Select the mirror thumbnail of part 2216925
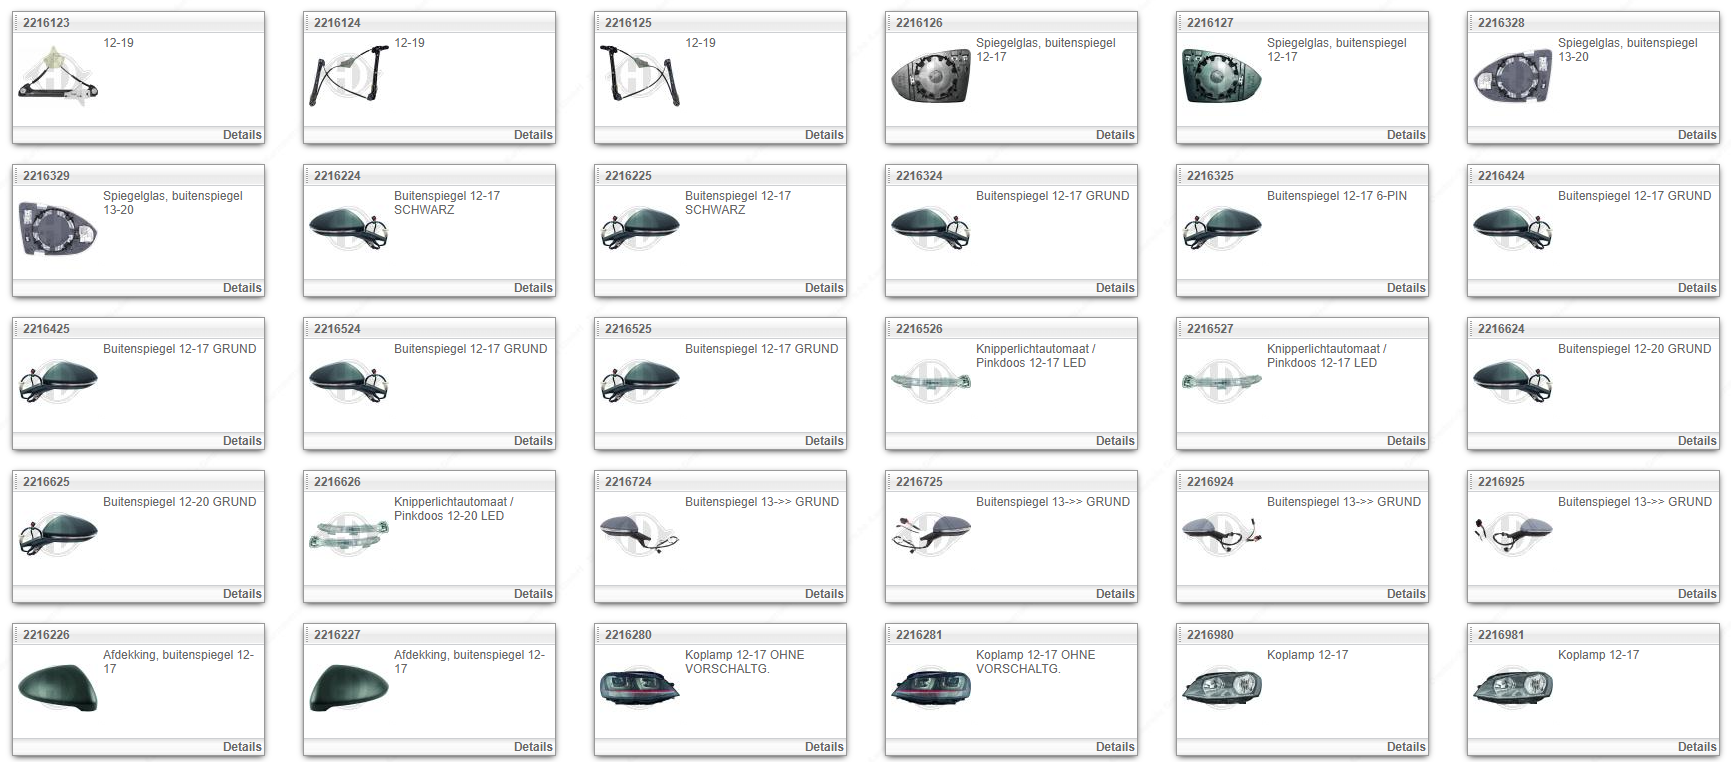The height and width of the screenshot is (762, 1731). [x=1512, y=534]
